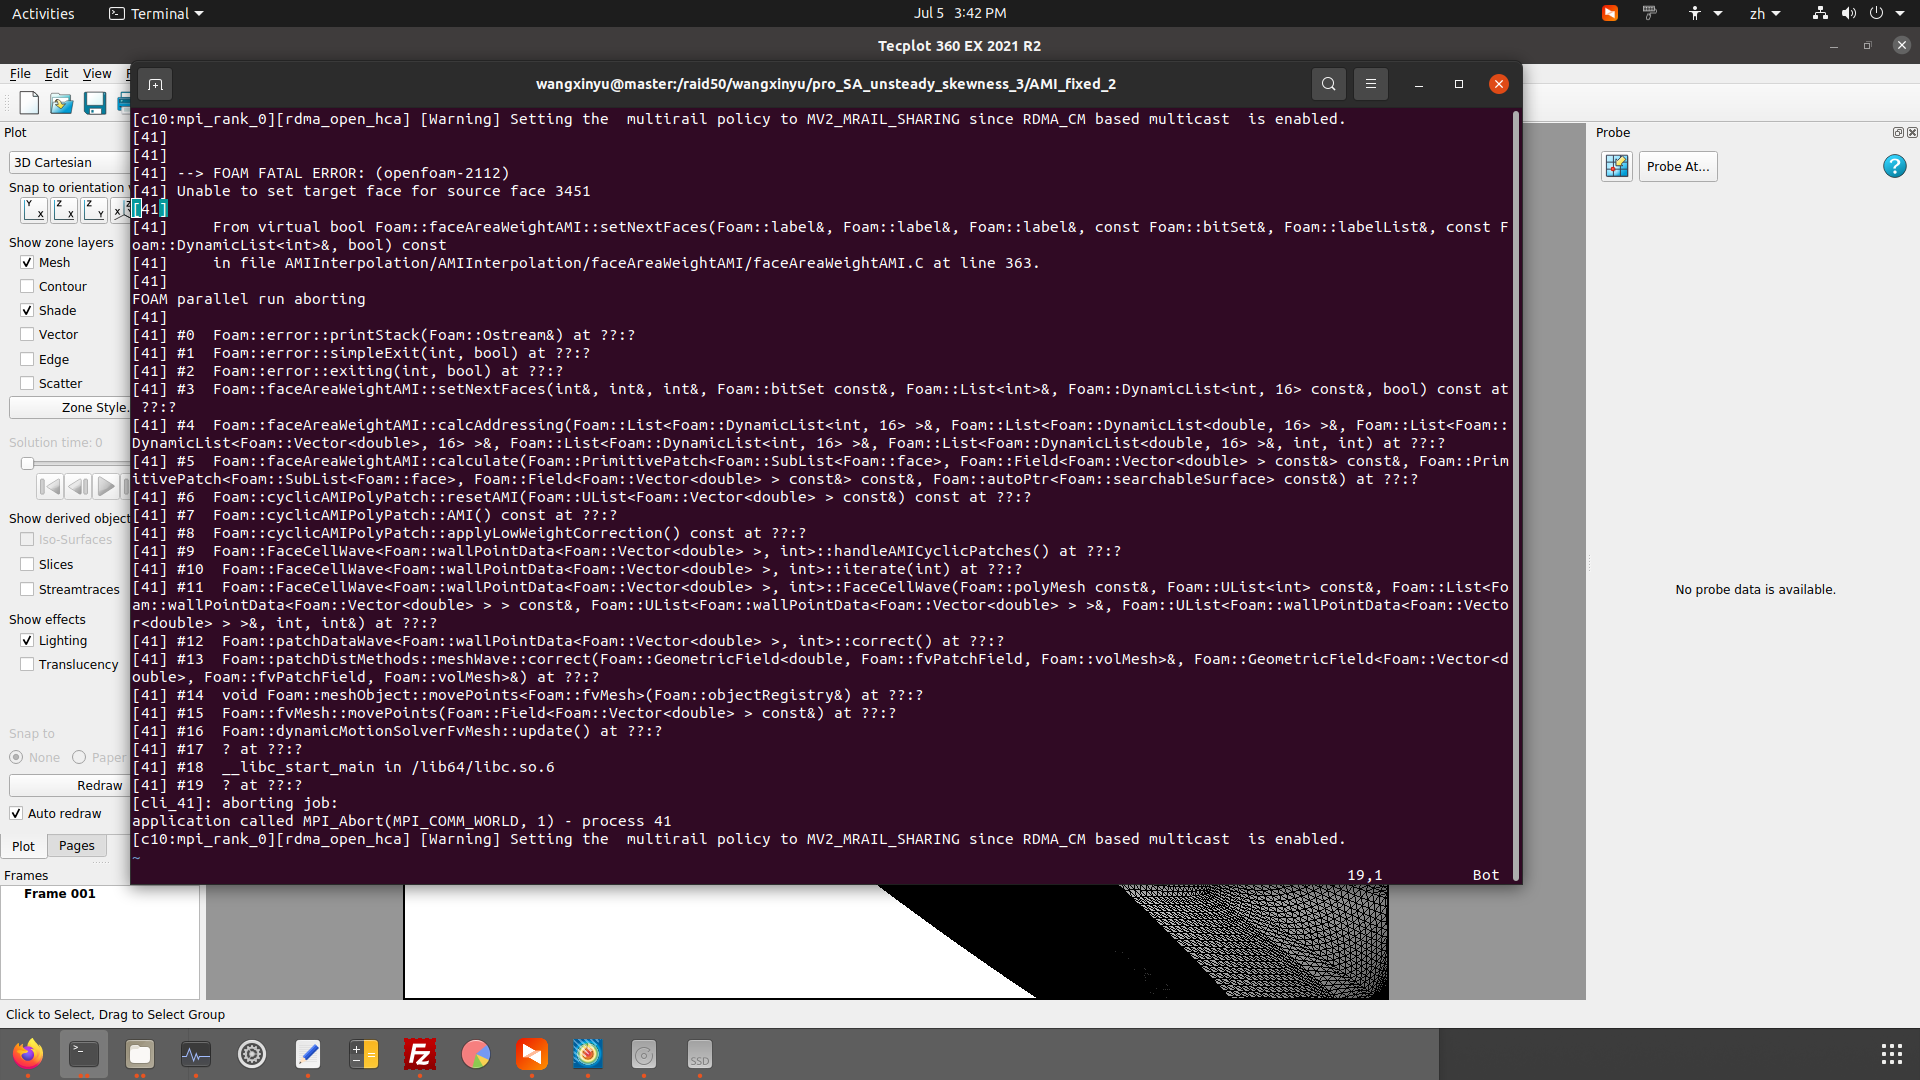Click the step back playback button
This screenshot has height=1080, width=1920.
[77, 487]
